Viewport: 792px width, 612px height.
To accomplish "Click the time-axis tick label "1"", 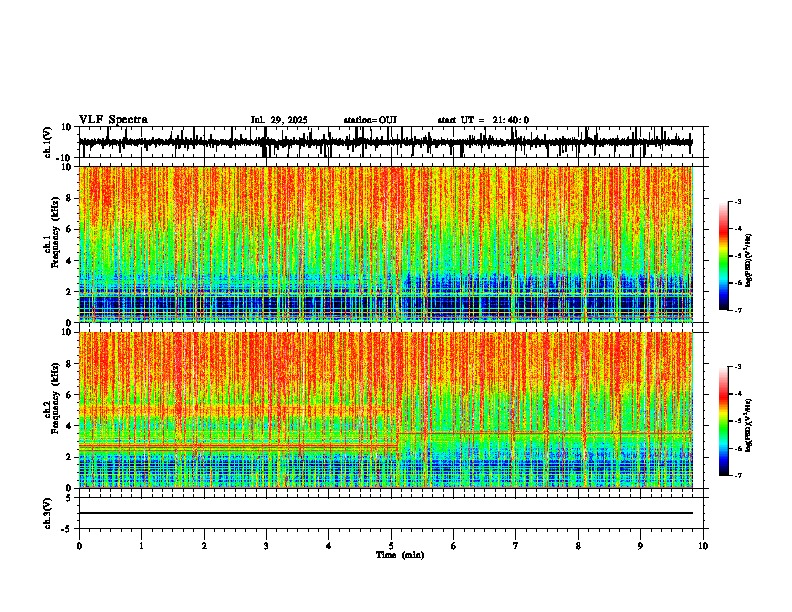I will pos(141,546).
